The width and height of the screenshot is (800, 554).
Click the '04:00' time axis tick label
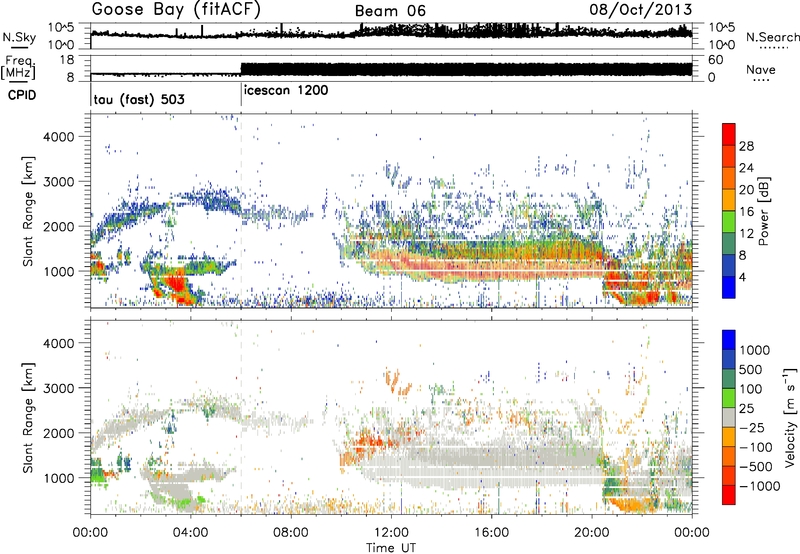190,533
